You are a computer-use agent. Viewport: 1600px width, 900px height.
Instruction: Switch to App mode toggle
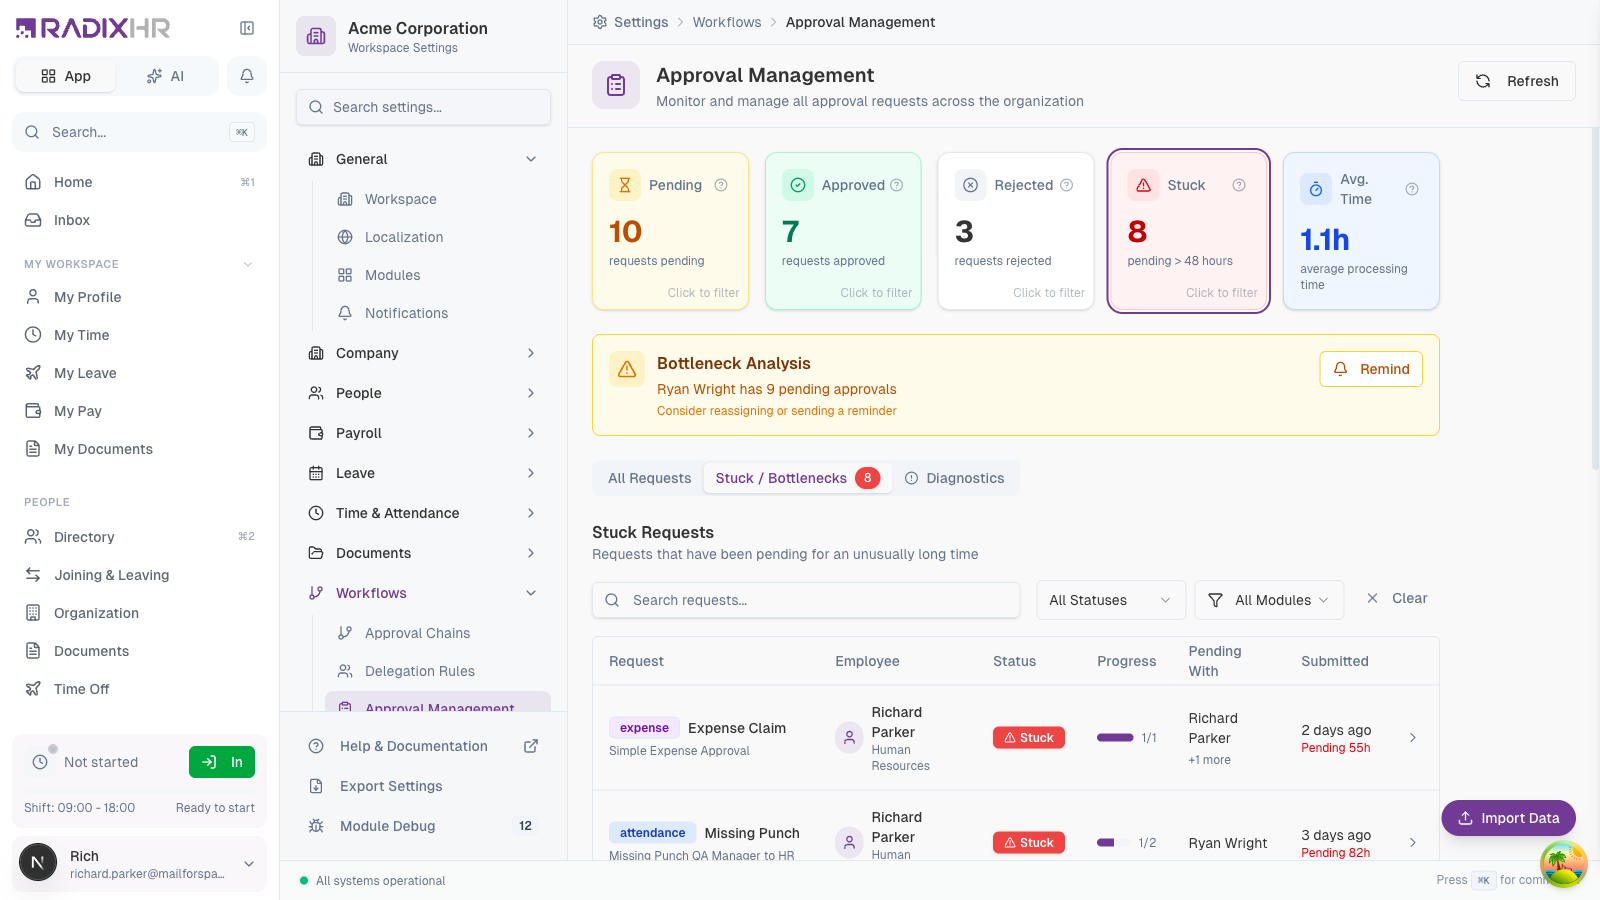click(66, 76)
